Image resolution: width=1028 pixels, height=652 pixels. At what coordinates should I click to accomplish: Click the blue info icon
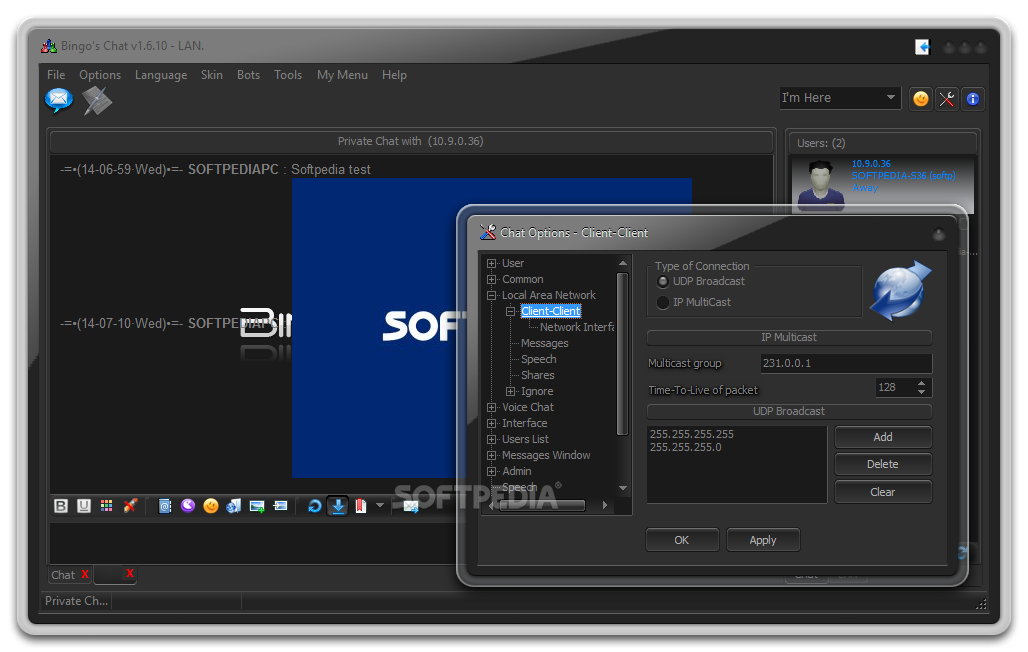[973, 99]
